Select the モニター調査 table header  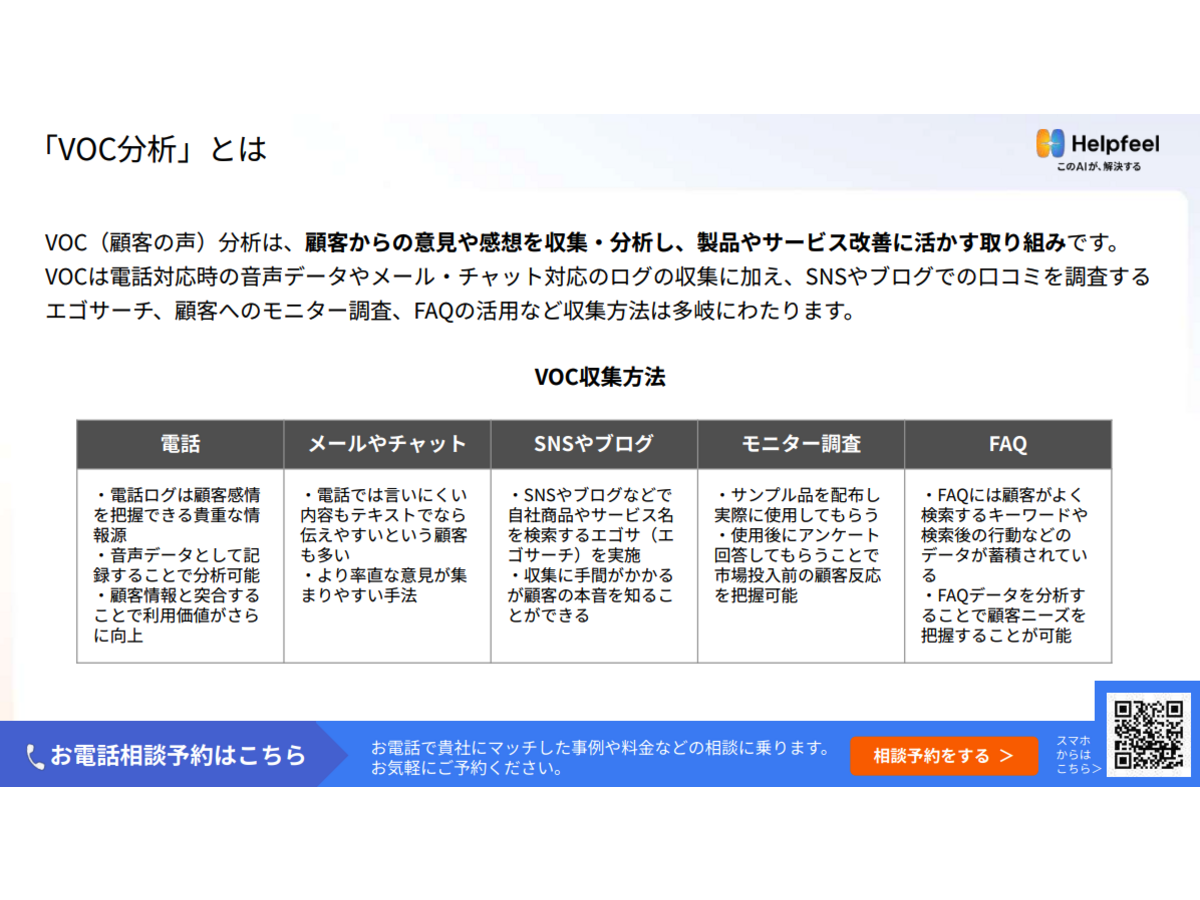pos(801,444)
